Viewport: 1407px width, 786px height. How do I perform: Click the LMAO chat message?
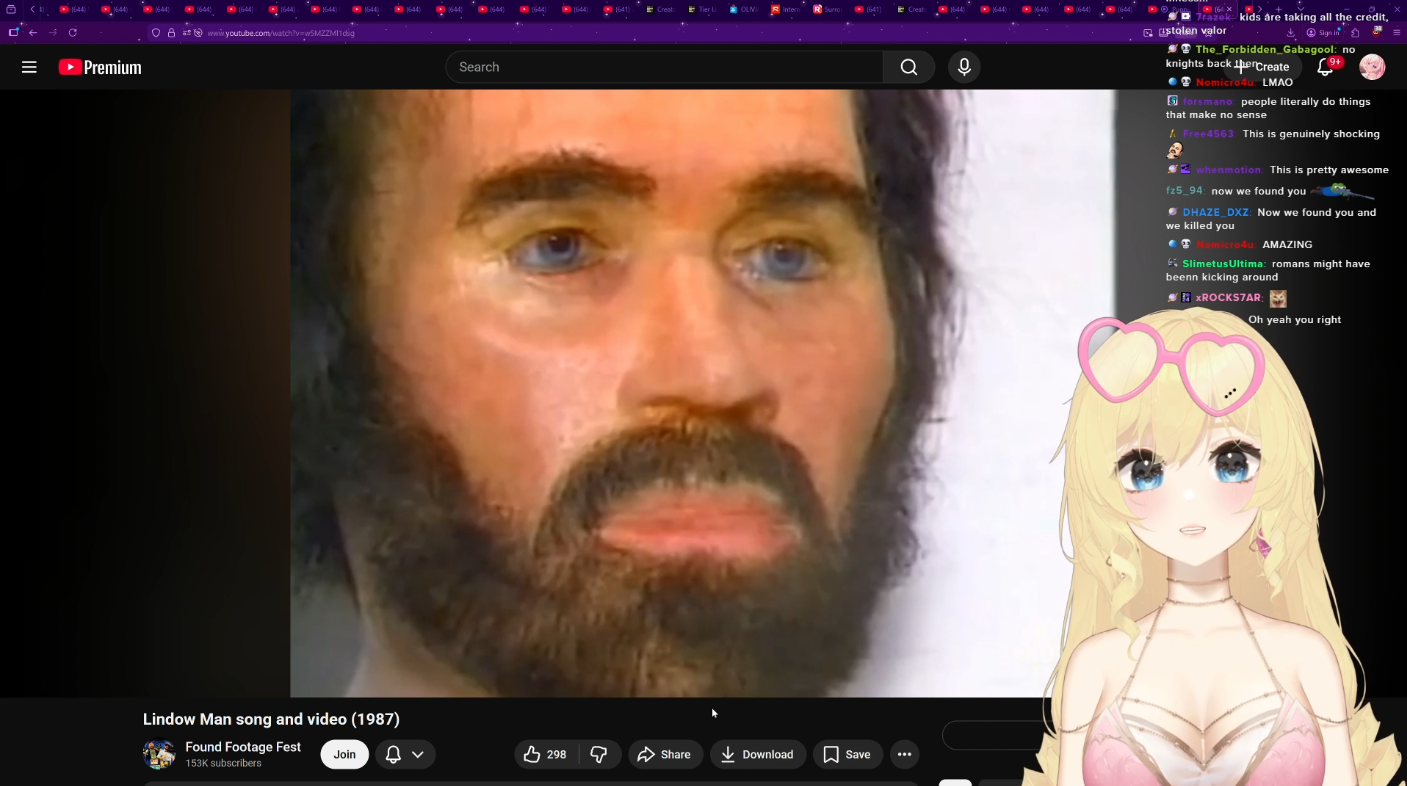(1278, 83)
